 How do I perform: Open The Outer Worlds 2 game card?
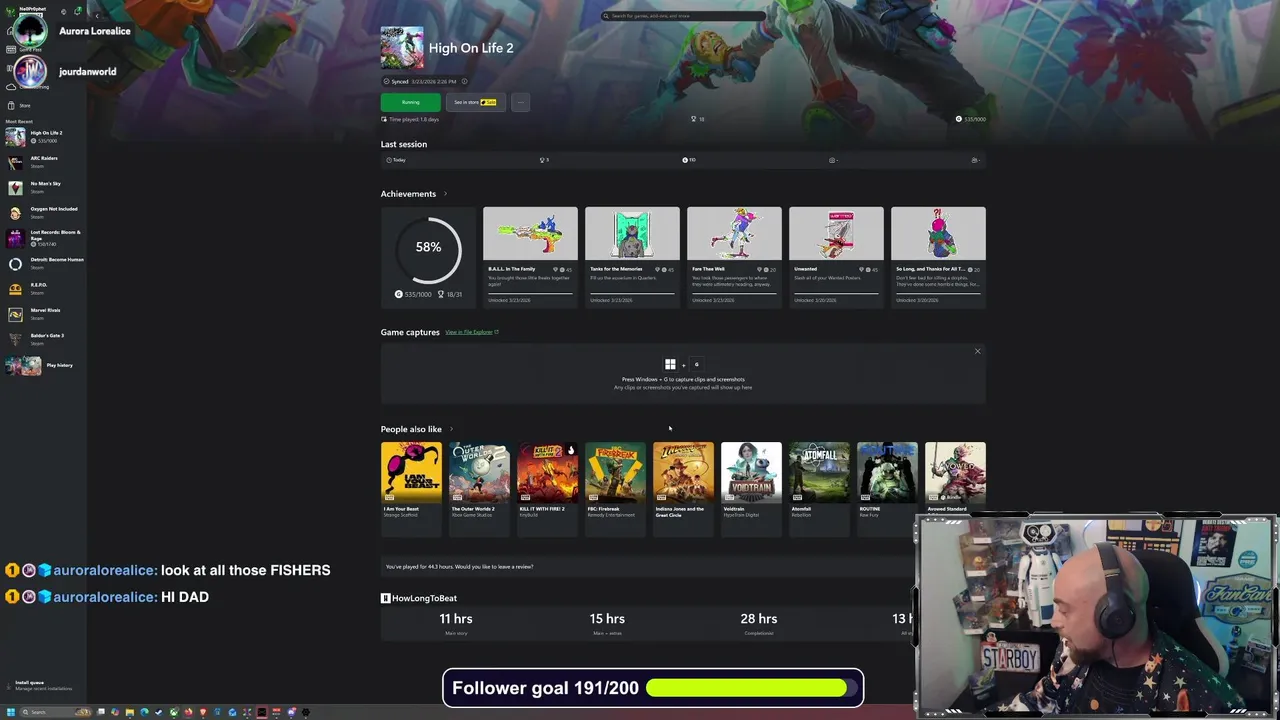tap(479, 488)
